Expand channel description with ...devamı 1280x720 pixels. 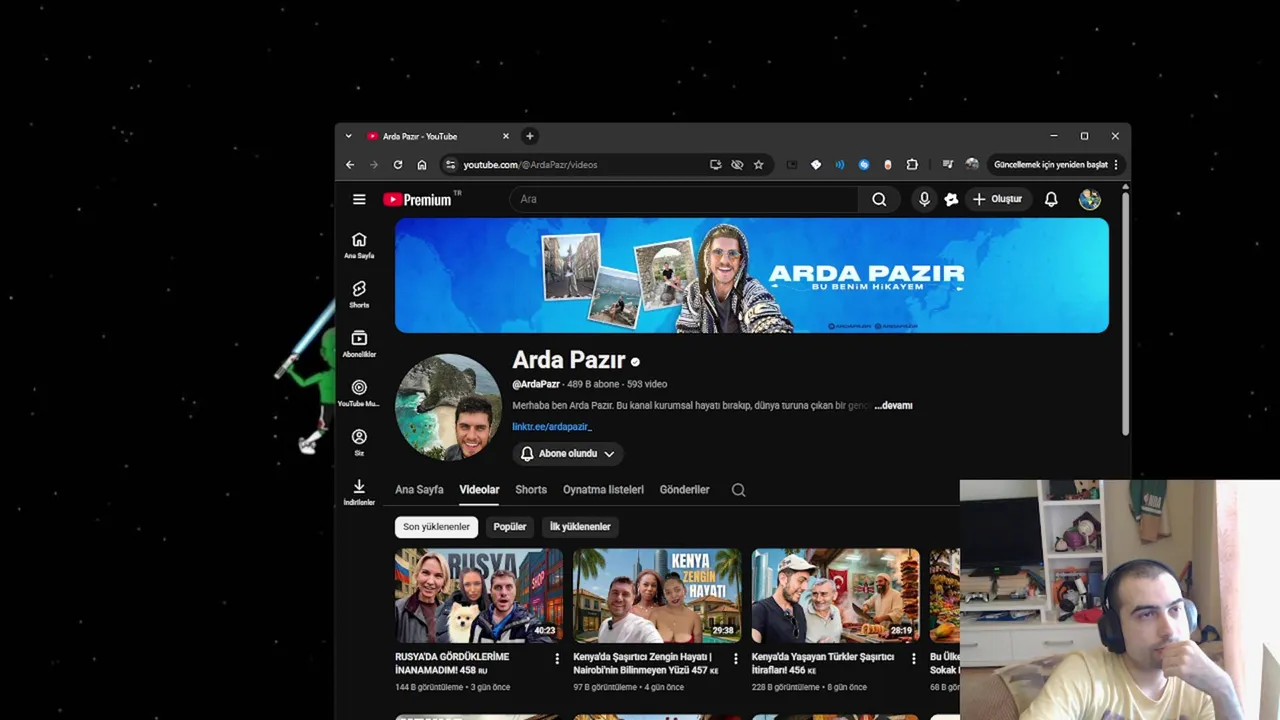894,406
